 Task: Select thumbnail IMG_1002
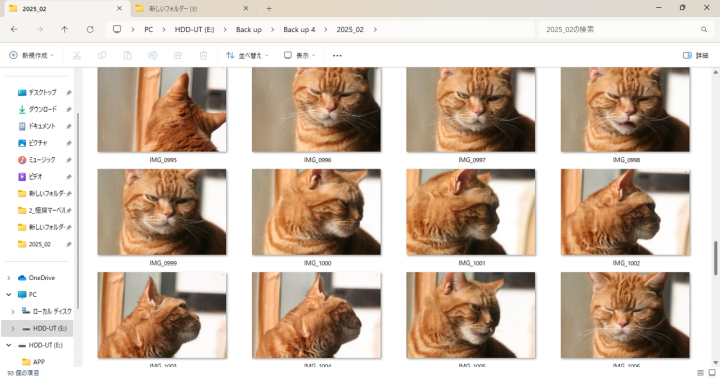tap(625, 212)
